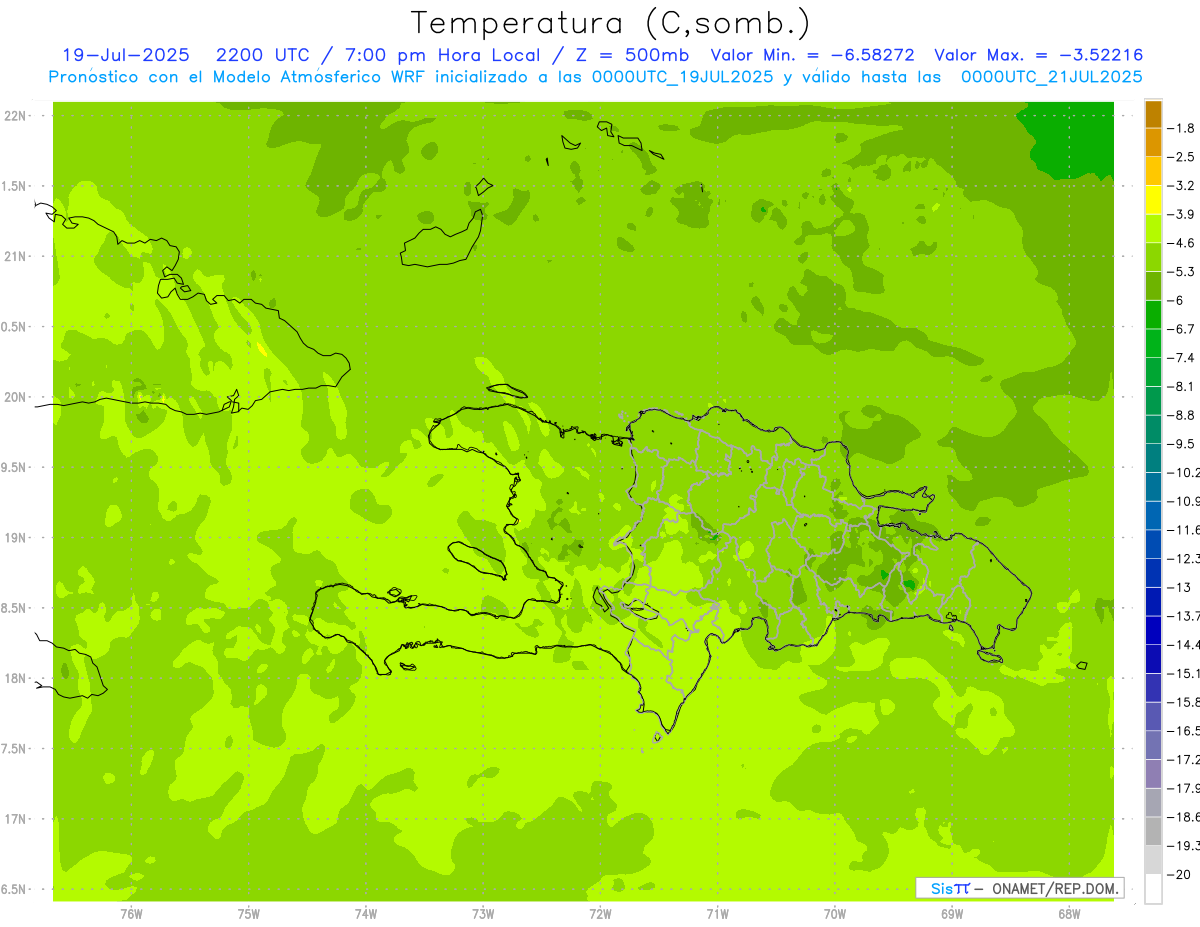Click the "72W" longitude label
1200x927 pixels.
(x=600, y=914)
